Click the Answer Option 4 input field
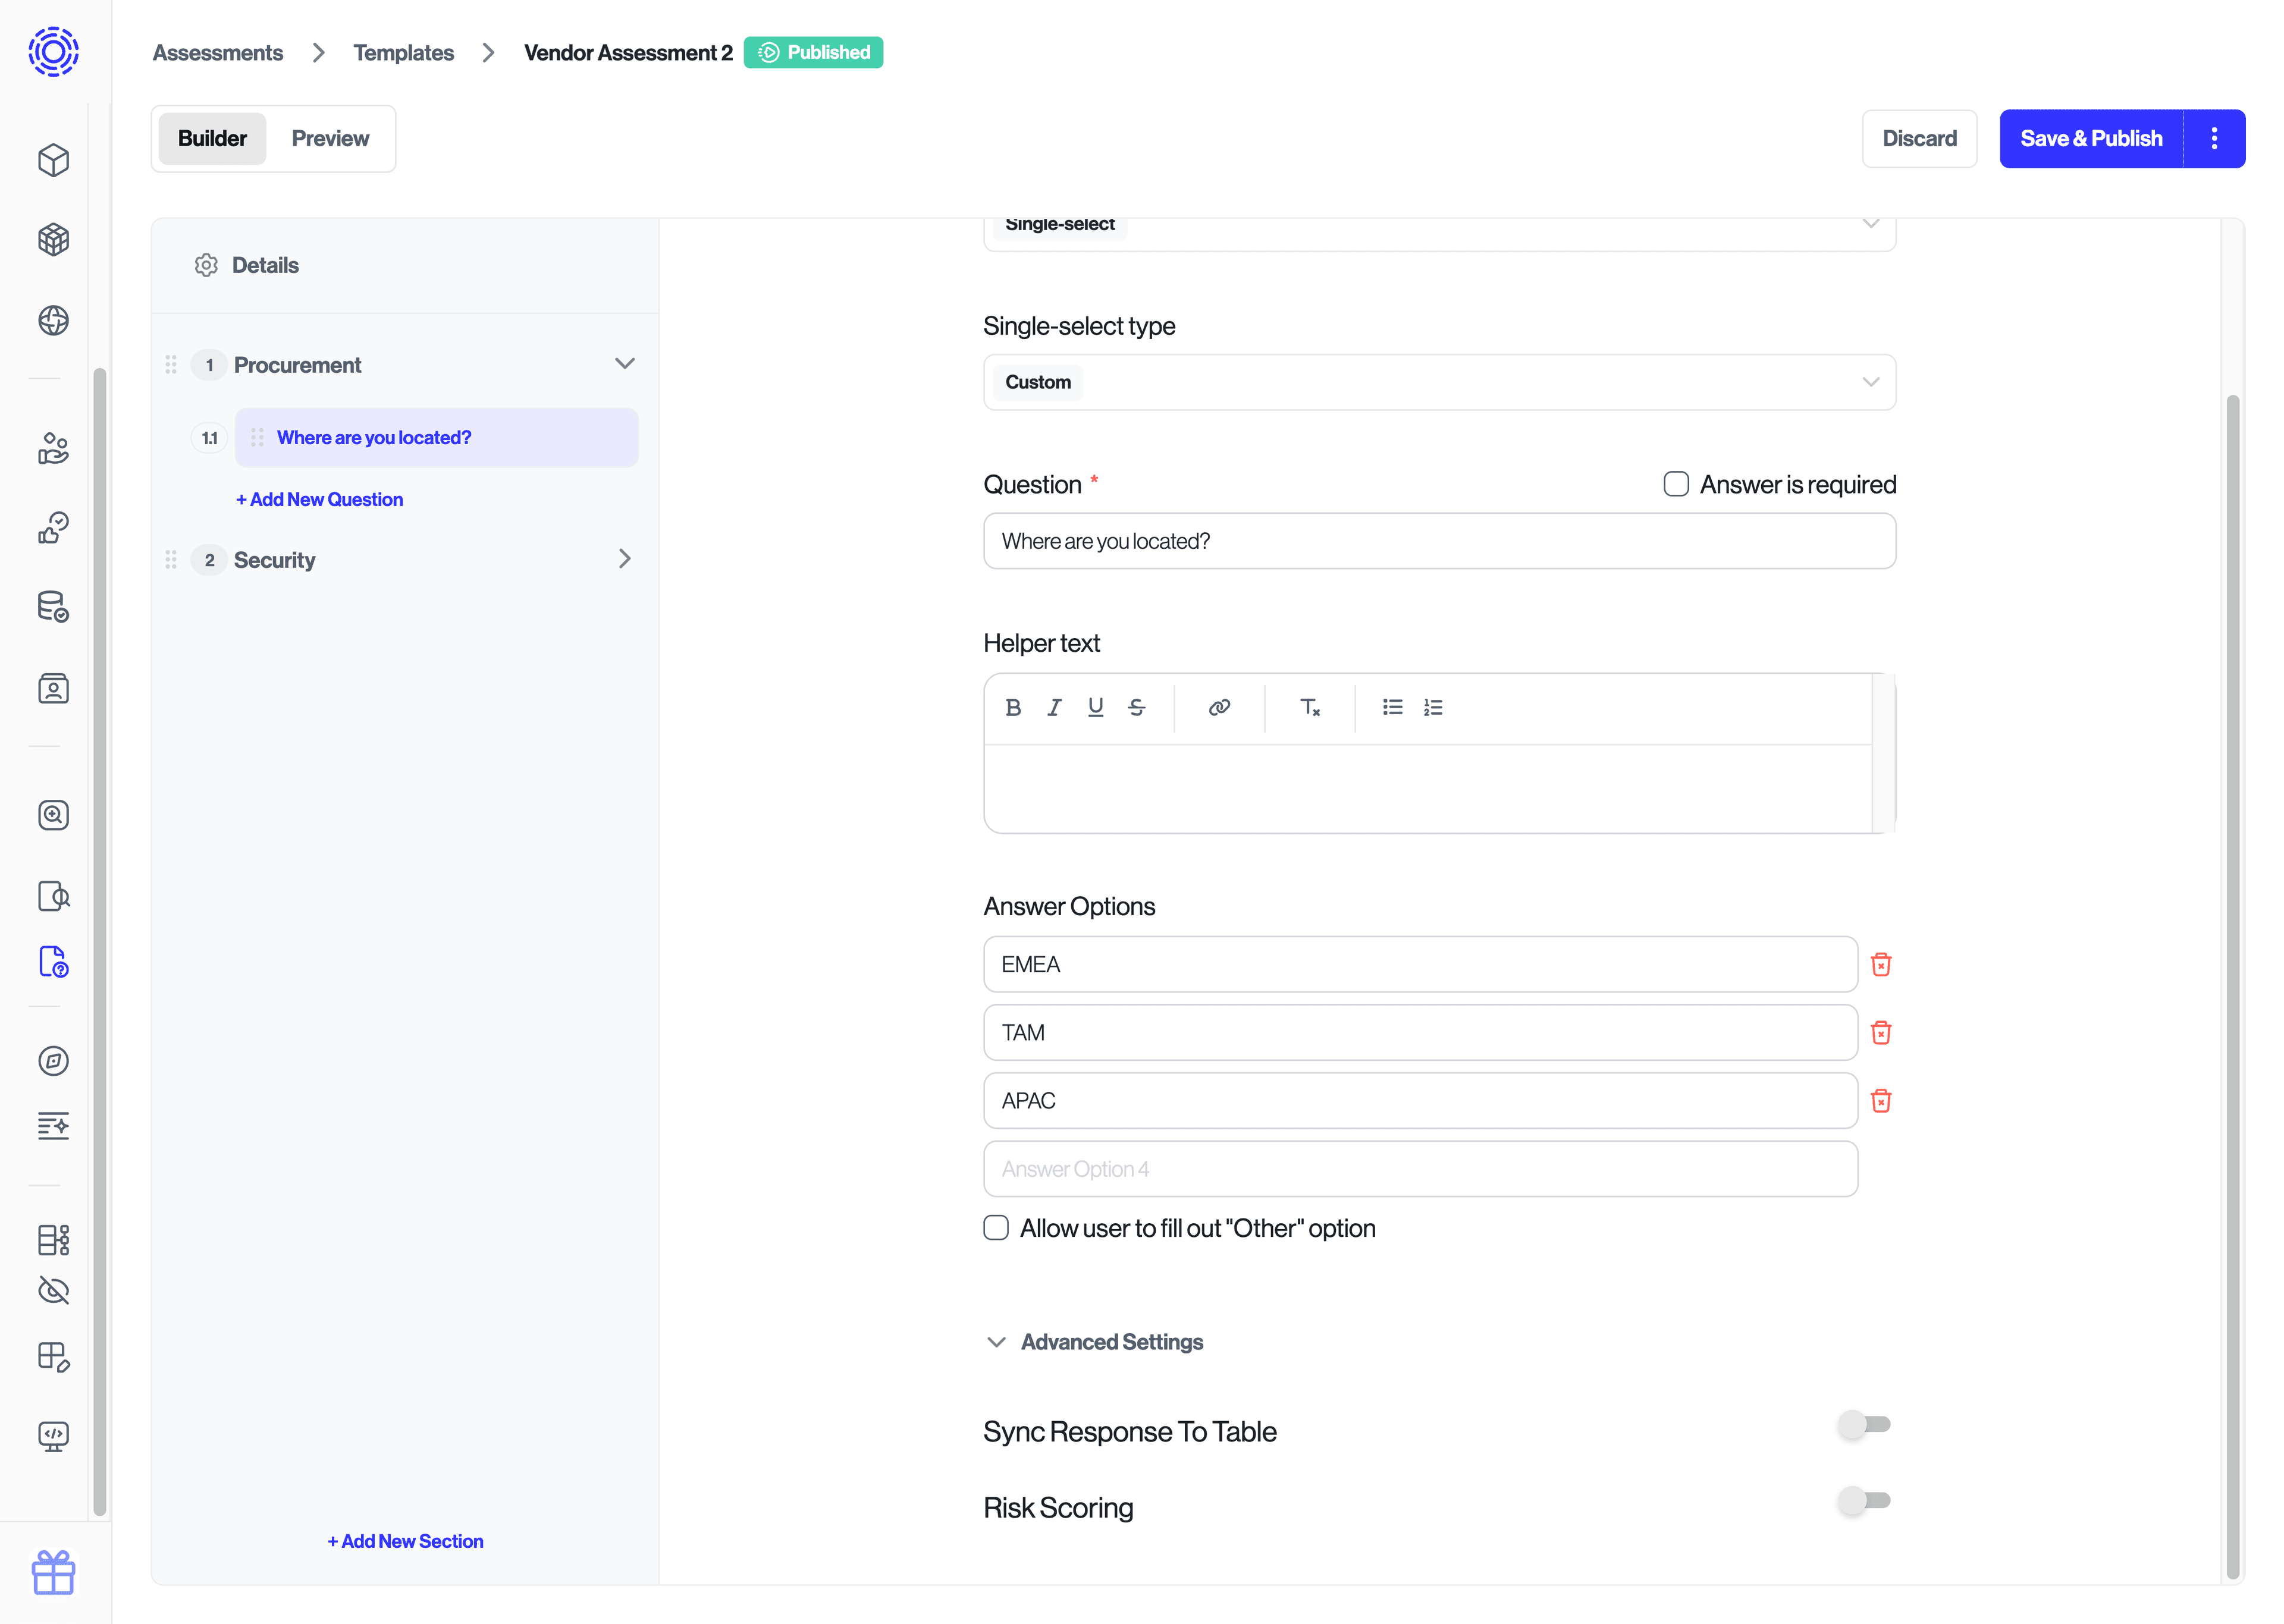The width and height of the screenshot is (2284, 1624). coord(1420,1168)
